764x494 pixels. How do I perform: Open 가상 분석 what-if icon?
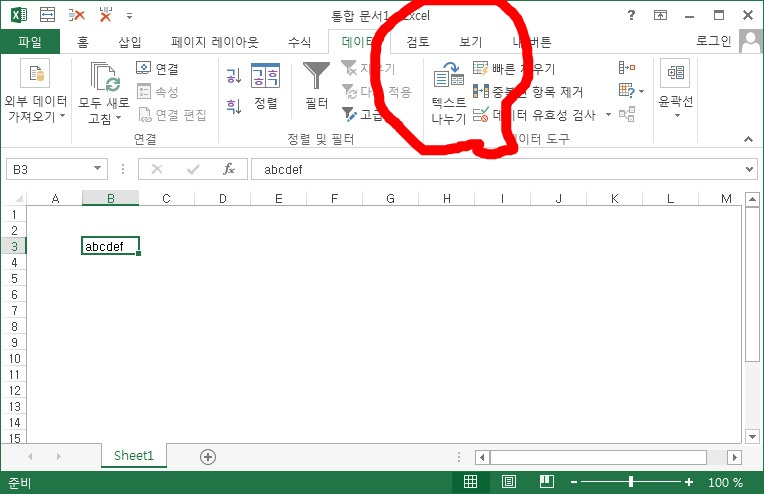pyautogui.click(x=627, y=91)
